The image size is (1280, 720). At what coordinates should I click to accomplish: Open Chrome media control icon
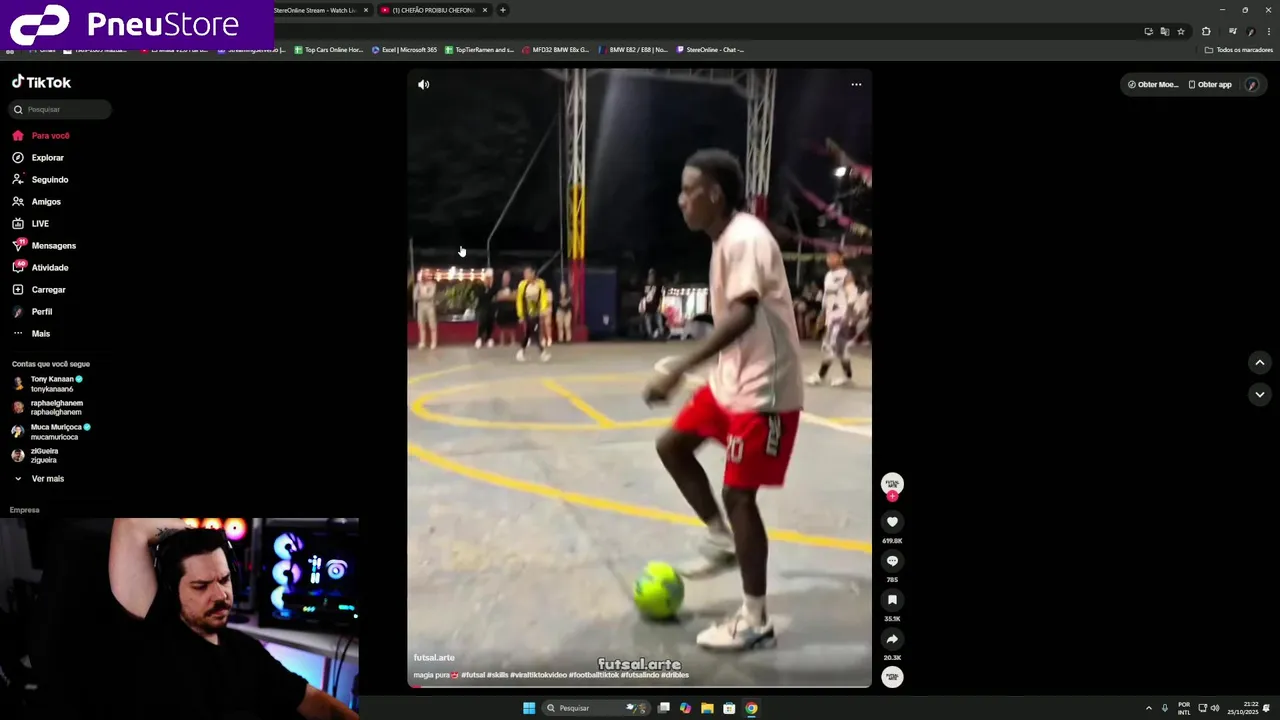pyautogui.click(x=1233, y=31)
